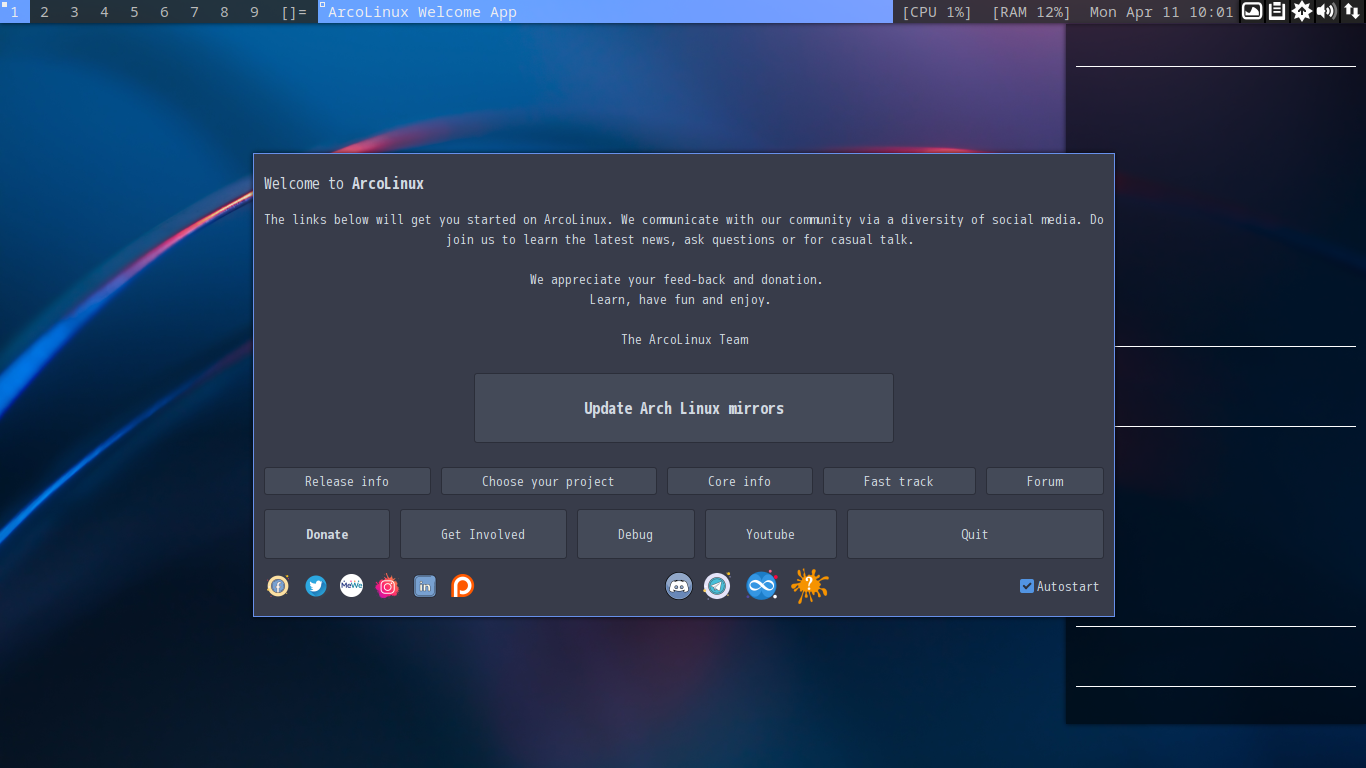Click the picture tray icon in top bar
This screenshot has height=768, width=1366.
click(1252, 11)
